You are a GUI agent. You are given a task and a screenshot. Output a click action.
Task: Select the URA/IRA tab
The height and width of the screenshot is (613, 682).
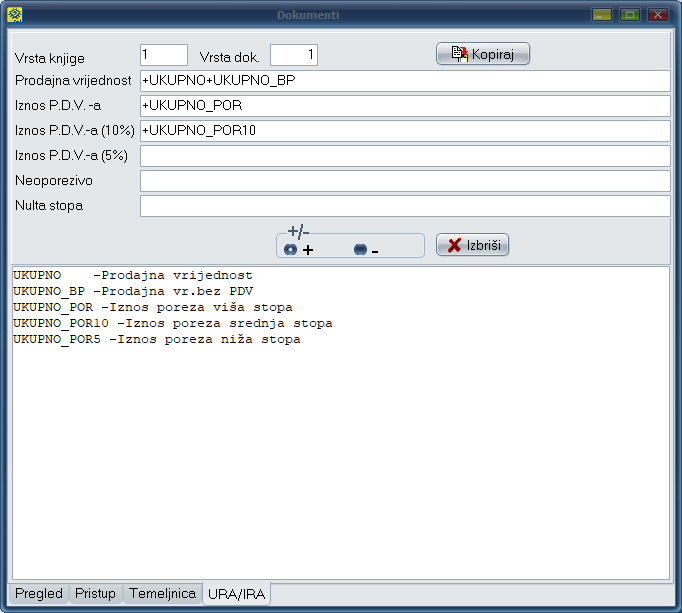236,594
